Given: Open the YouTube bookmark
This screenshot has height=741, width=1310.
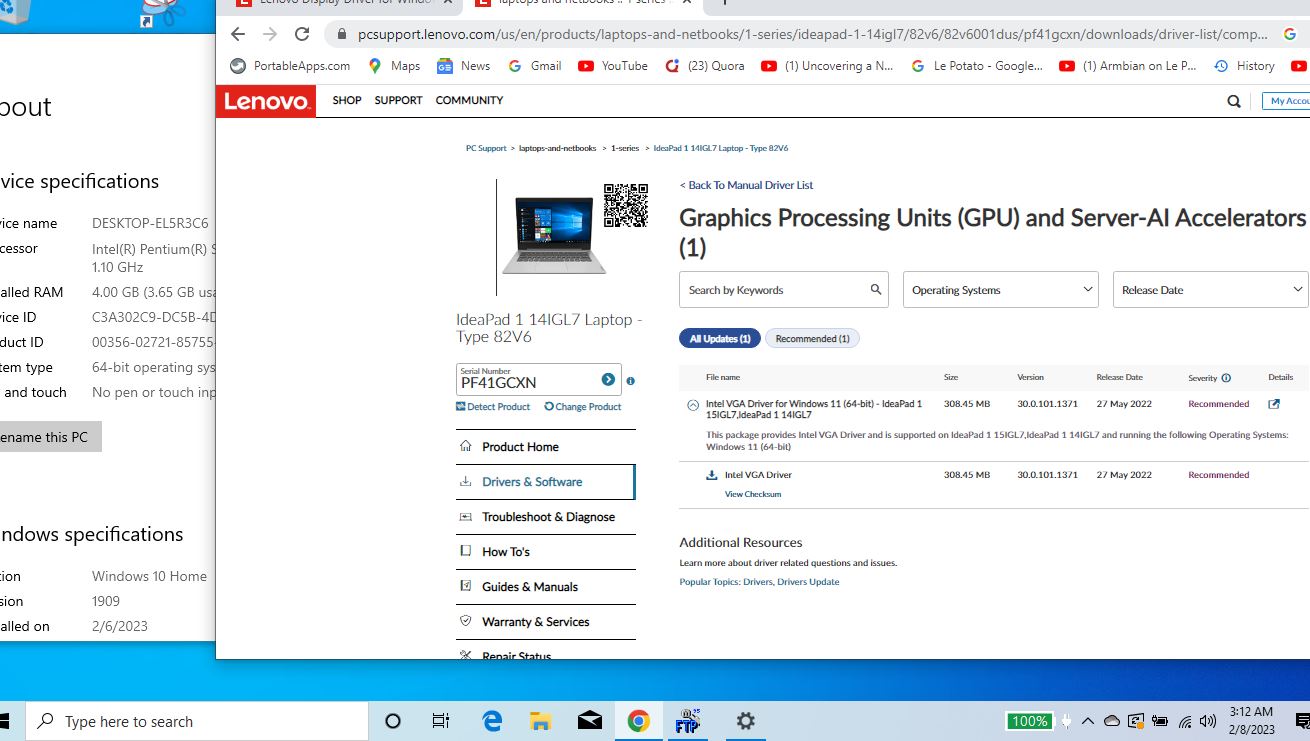Looking at the screenshot, I should (612, 66).
